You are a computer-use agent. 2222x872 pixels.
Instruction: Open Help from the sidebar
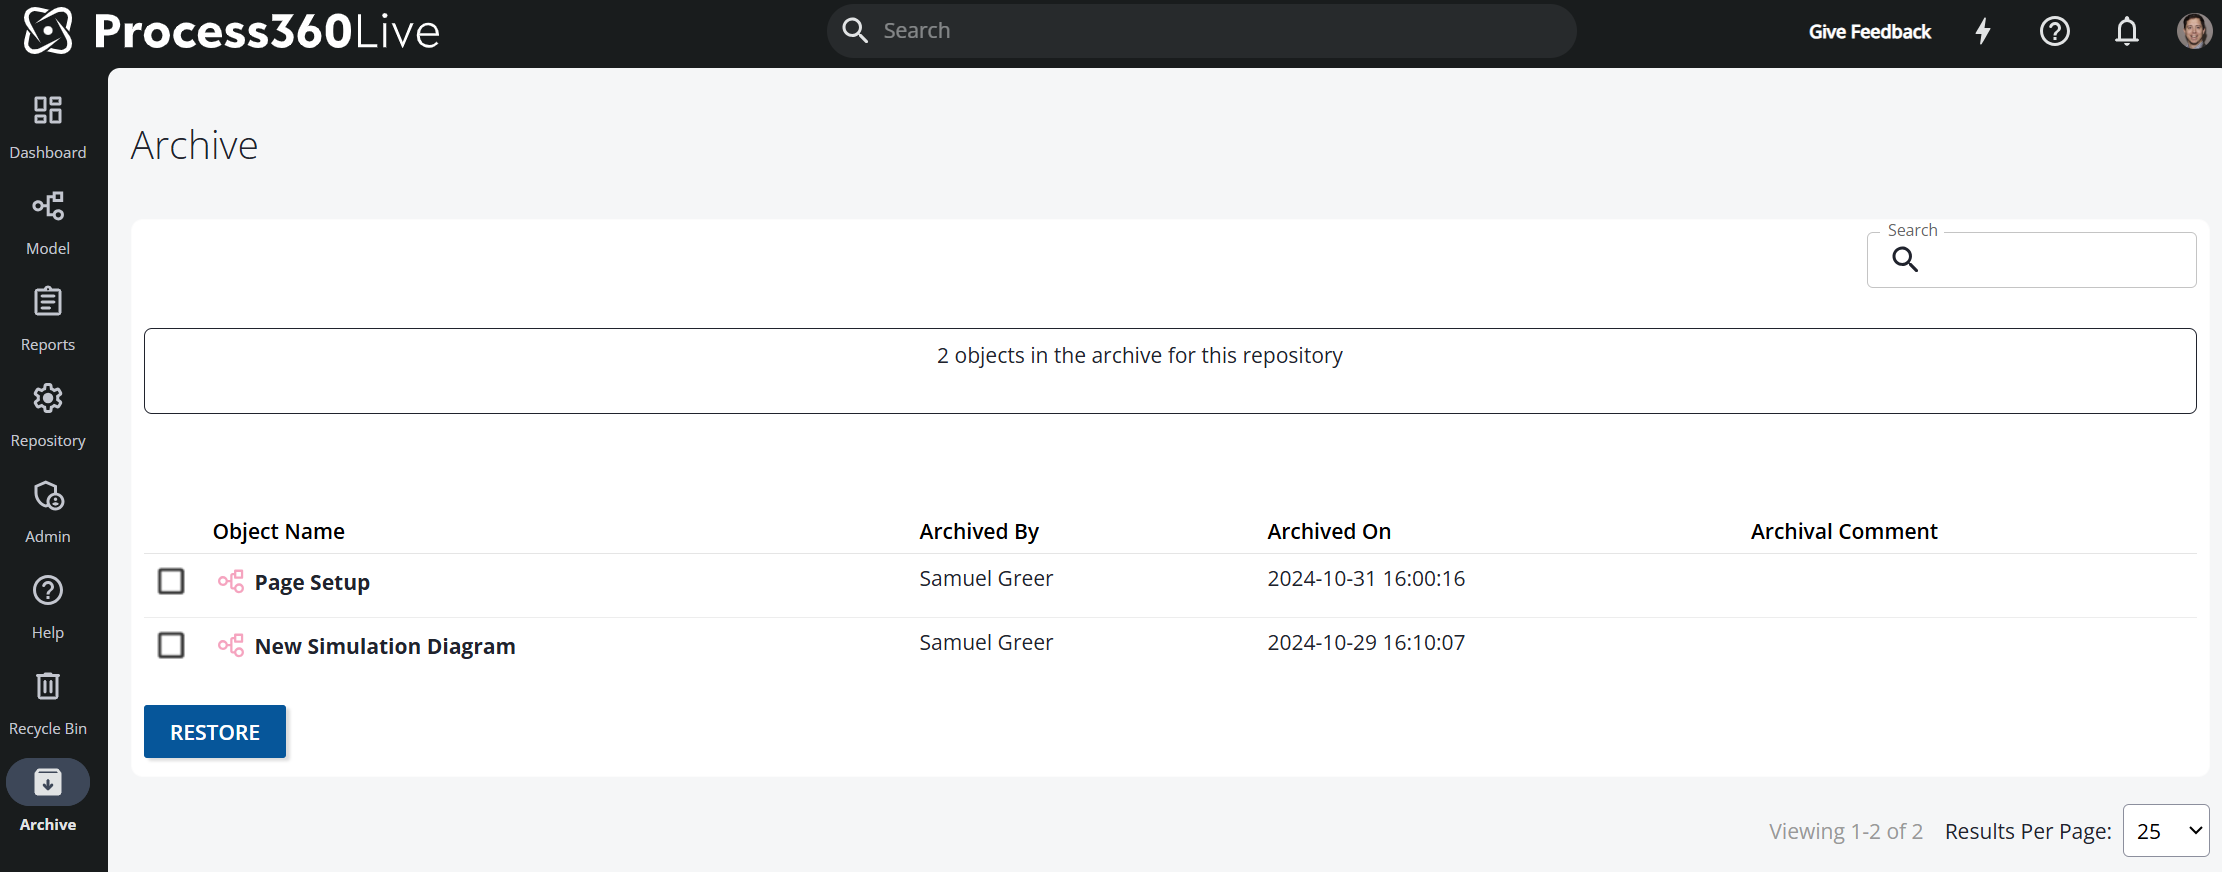tap(48, 607)
